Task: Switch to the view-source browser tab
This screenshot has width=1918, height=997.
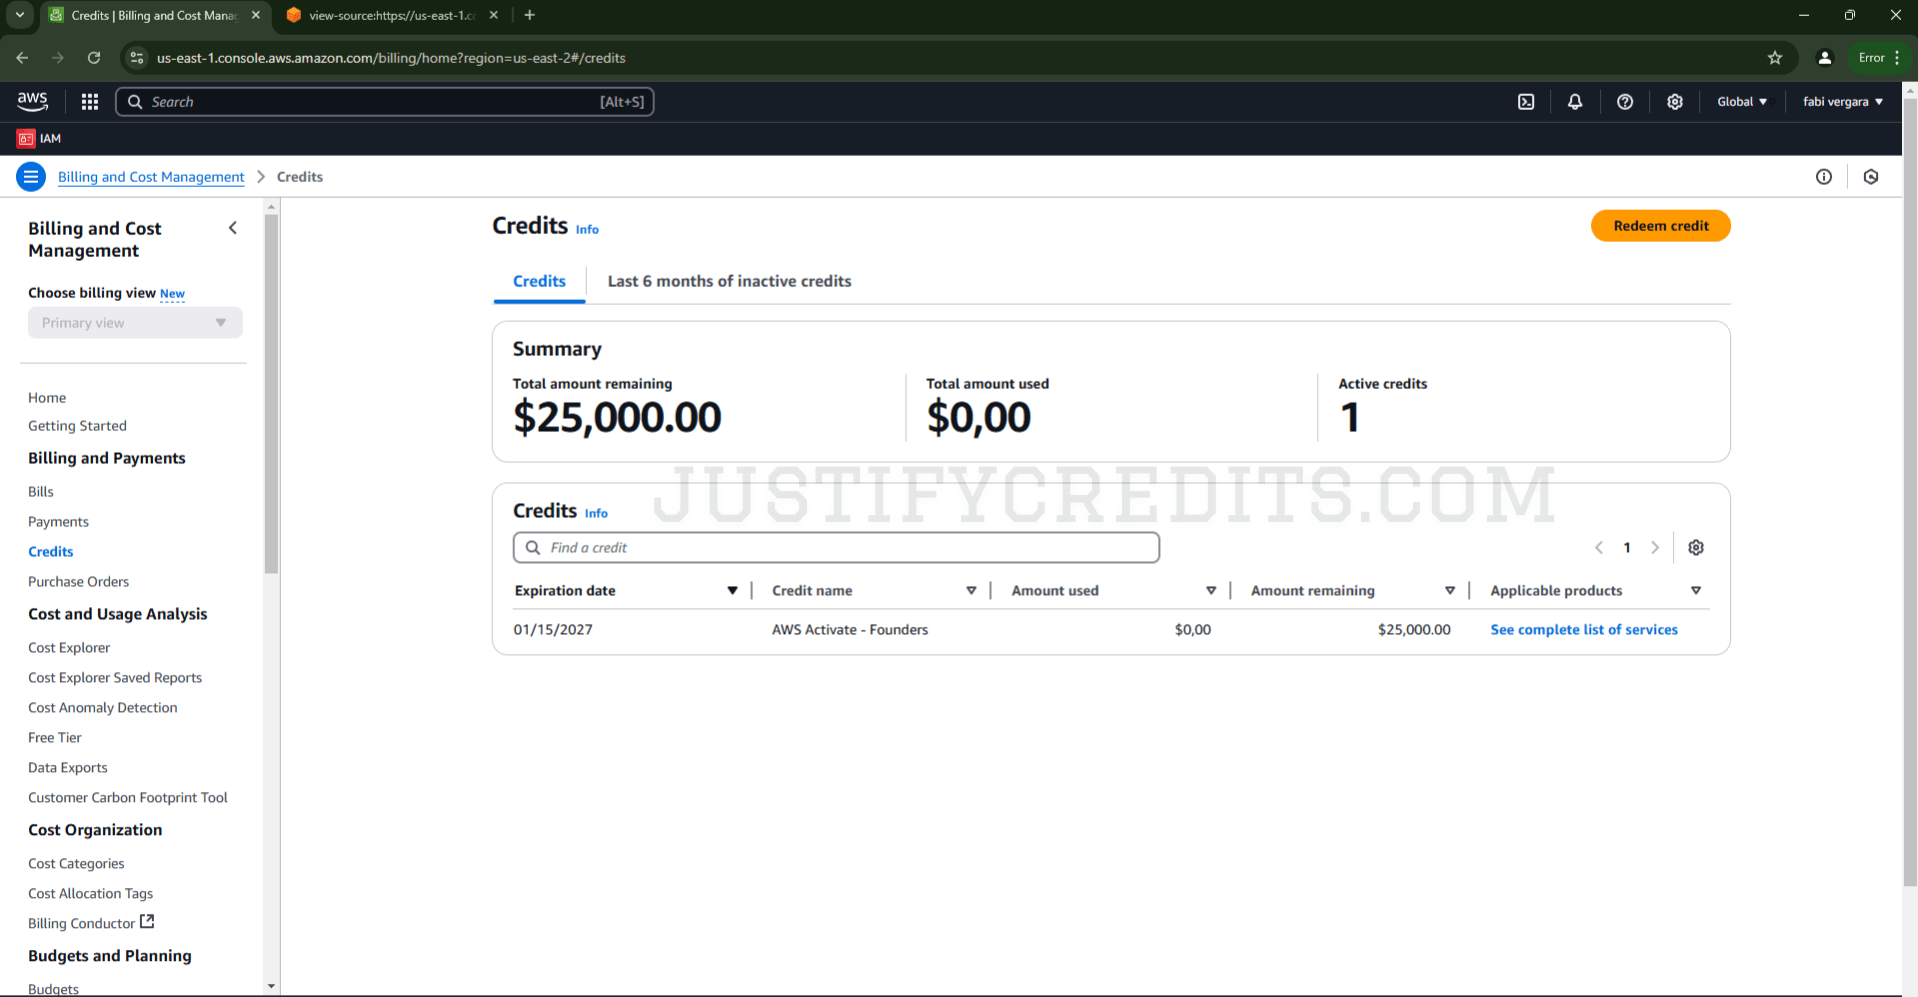Action: coord(391,15)
